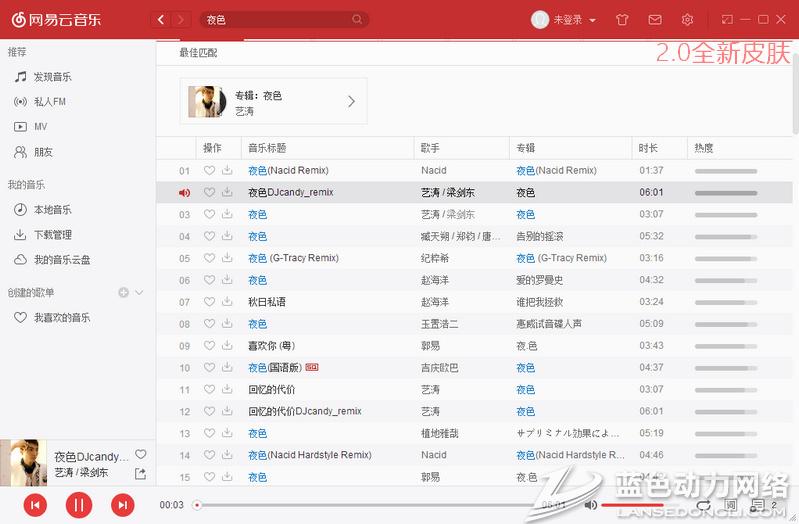Download song 03 using its download icon

click(227, 214)
